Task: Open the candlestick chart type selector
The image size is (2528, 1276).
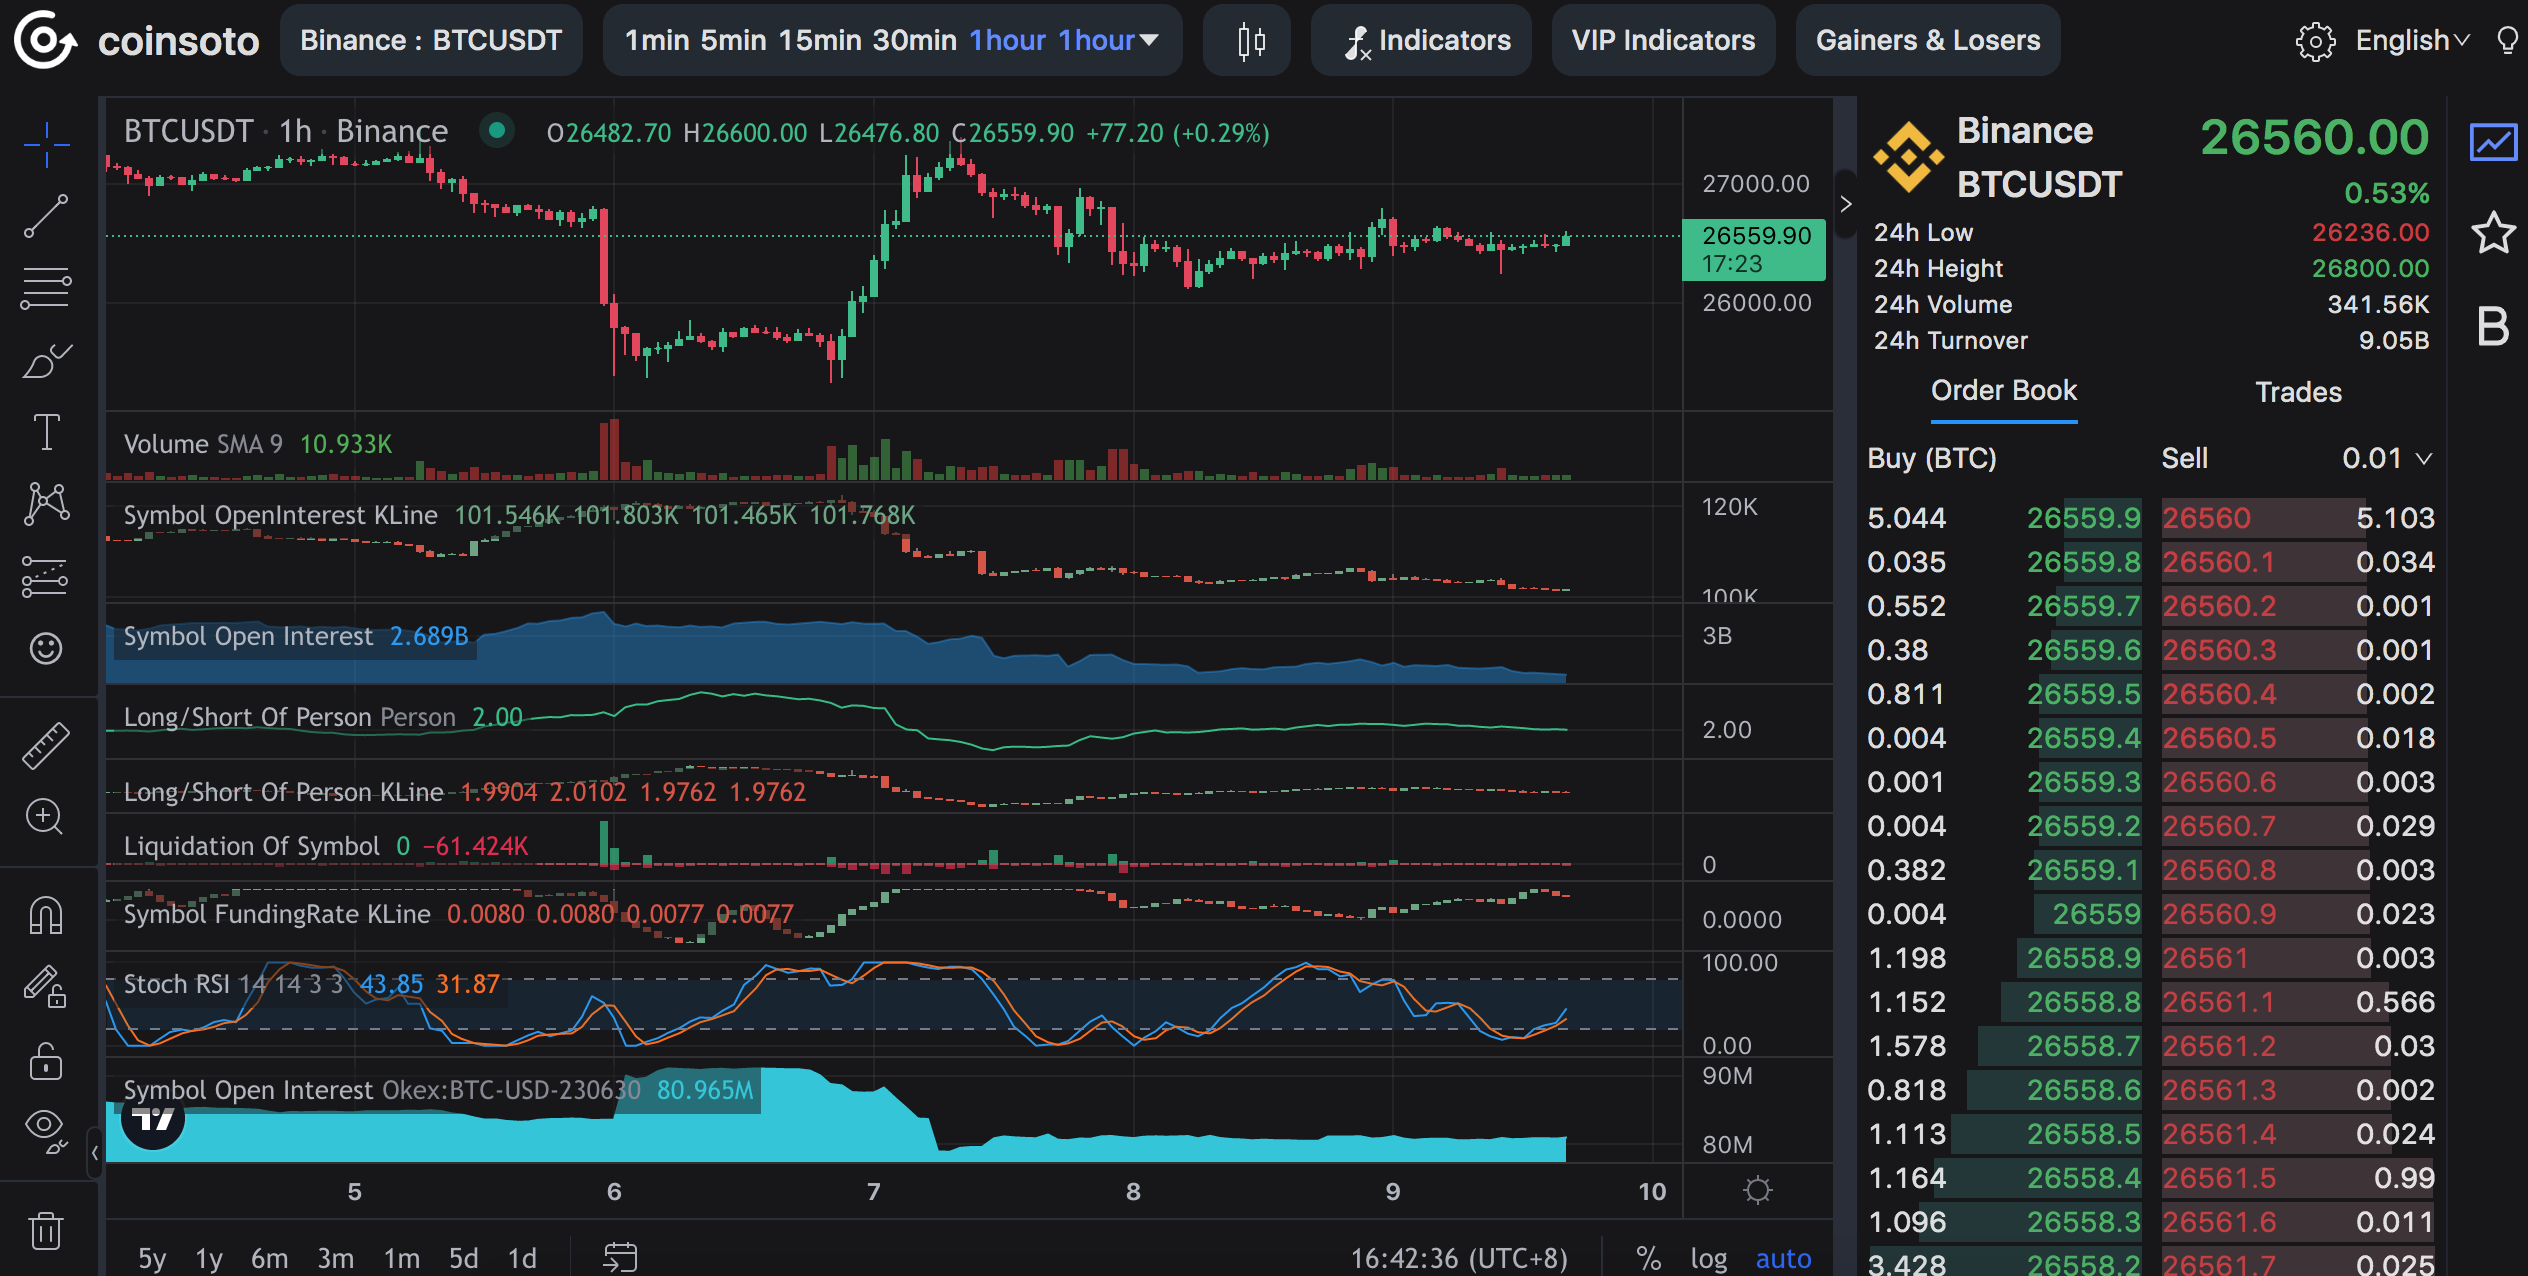Action: (1250, 41)
